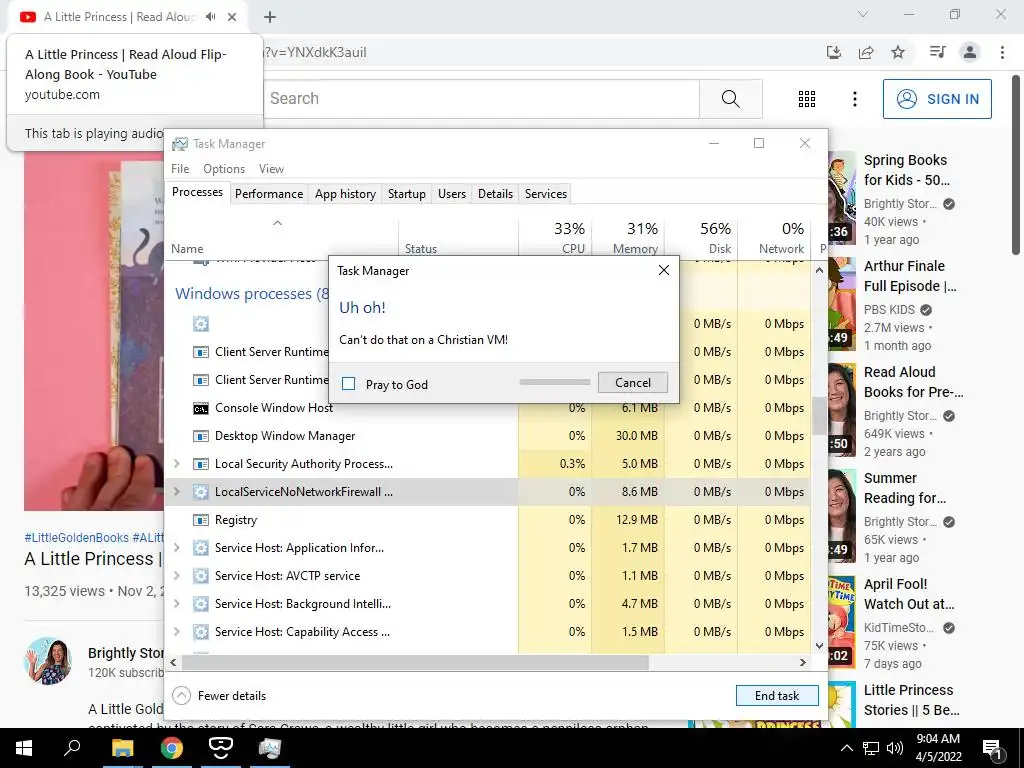Open Chrome media control icon
Screen dimensions: 1024x768
[937, 52]
